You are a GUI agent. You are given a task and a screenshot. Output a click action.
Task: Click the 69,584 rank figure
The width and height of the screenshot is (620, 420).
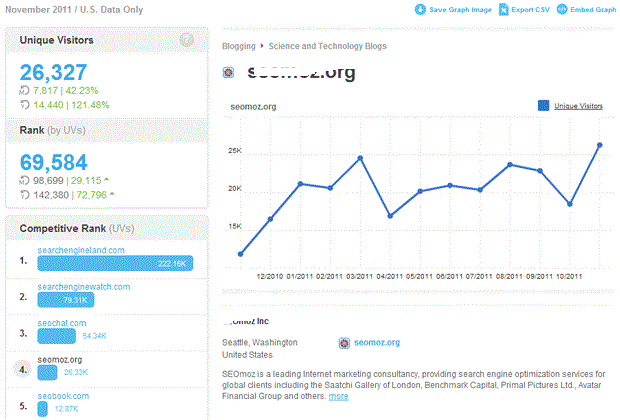click(x=54, y=162)
